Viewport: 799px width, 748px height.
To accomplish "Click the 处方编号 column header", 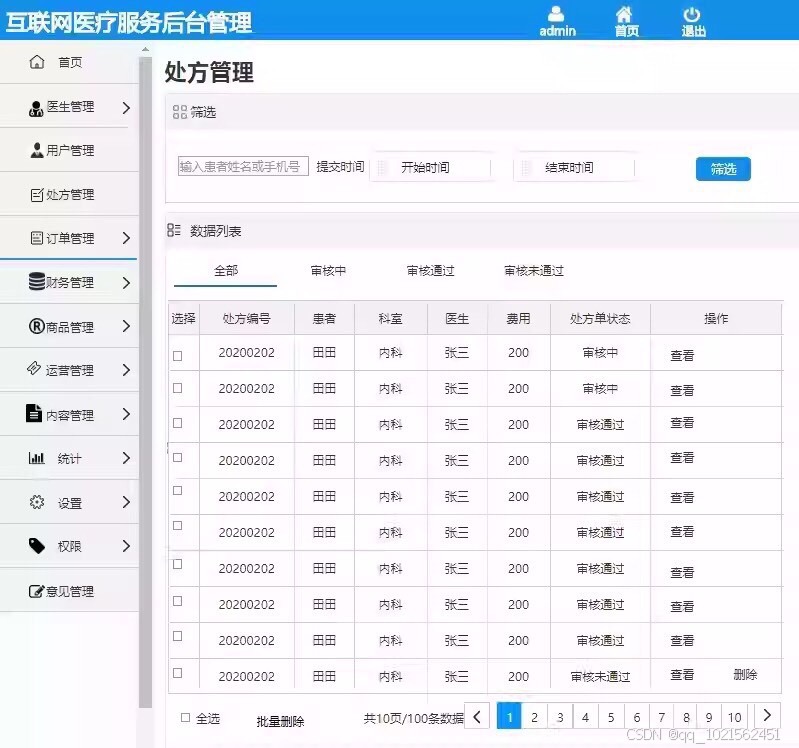I will (x=247, y=318).
